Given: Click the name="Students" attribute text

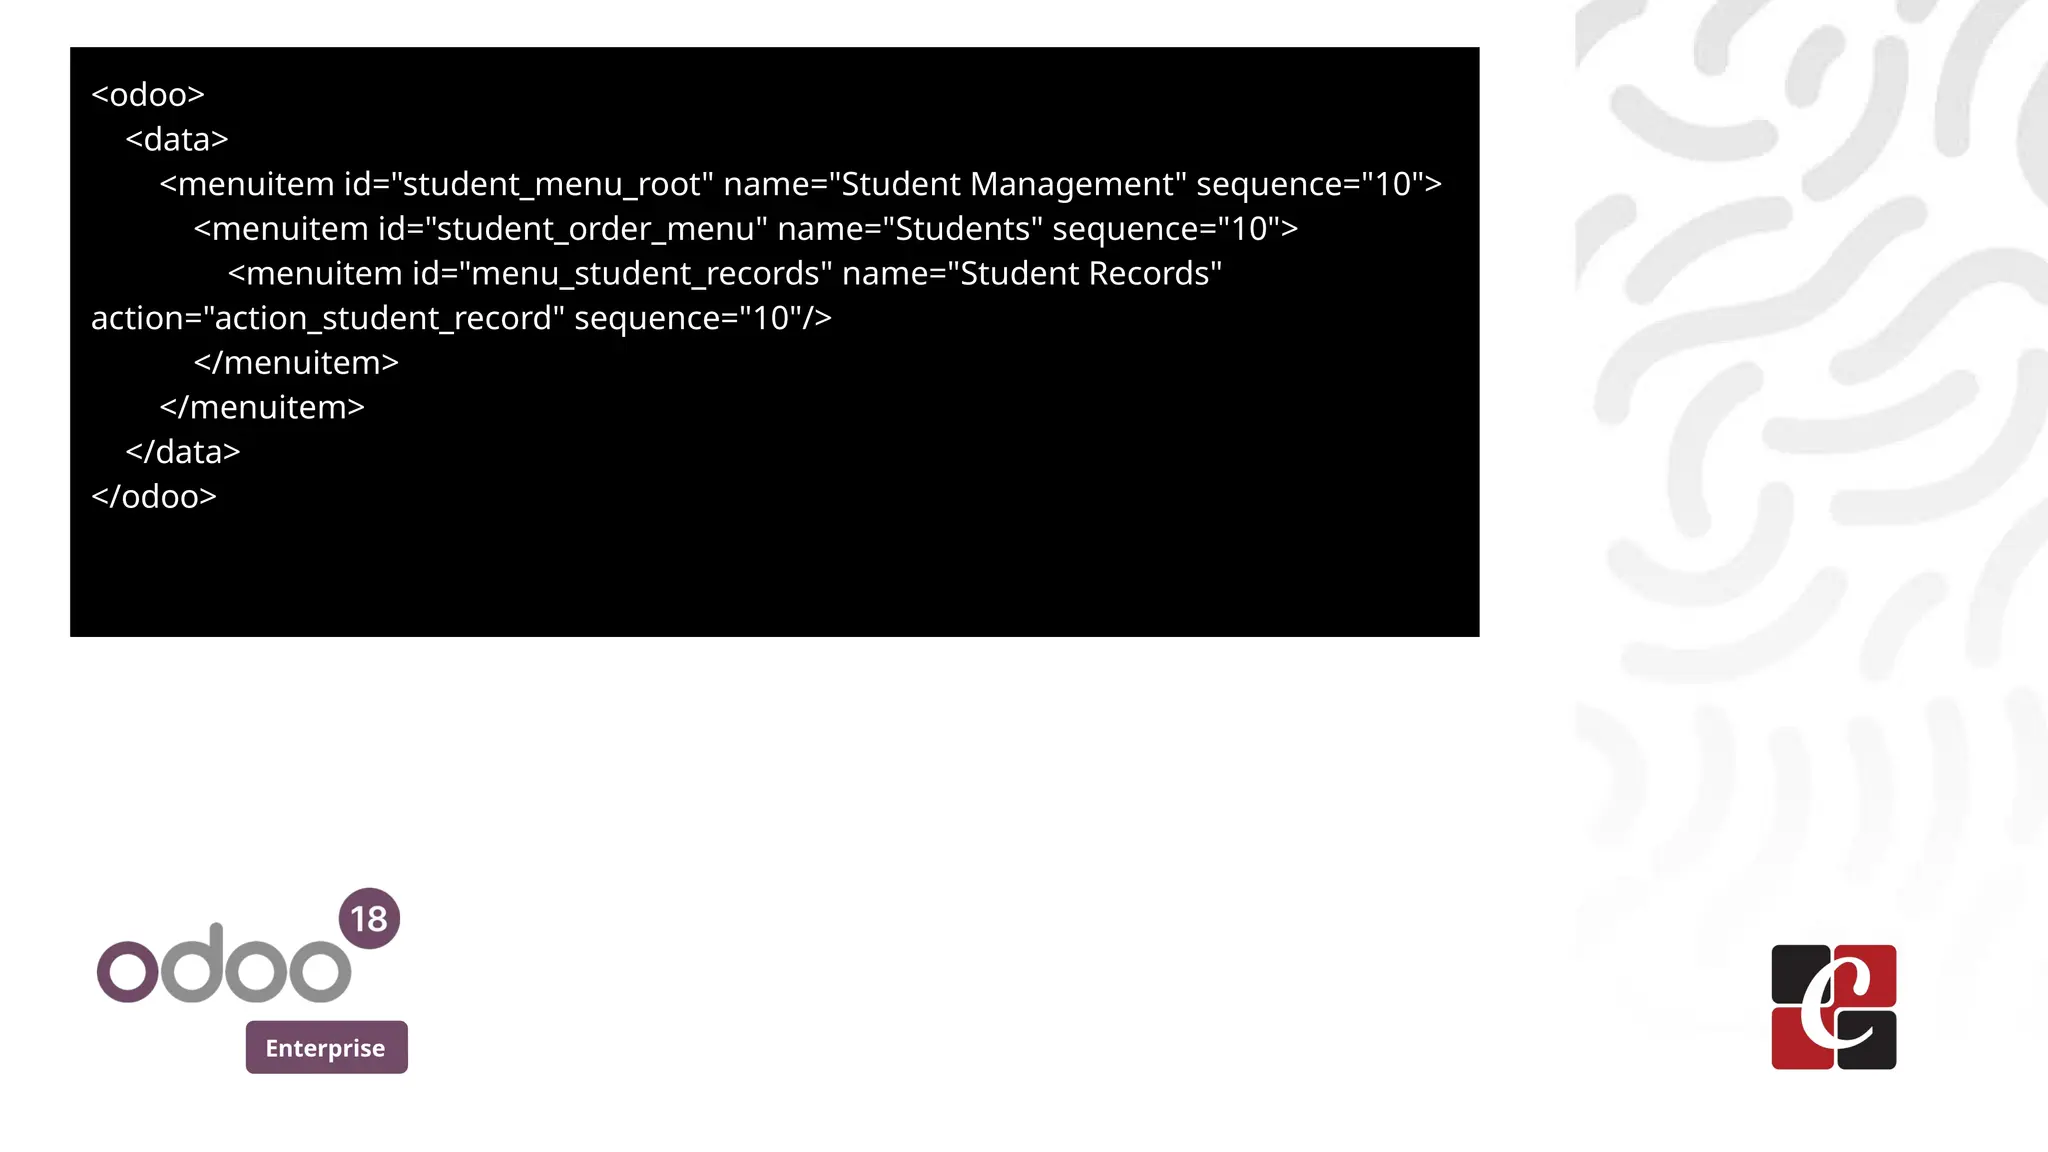Looking at the screenshot, I should pyautogui.click(x=910, y=229).
